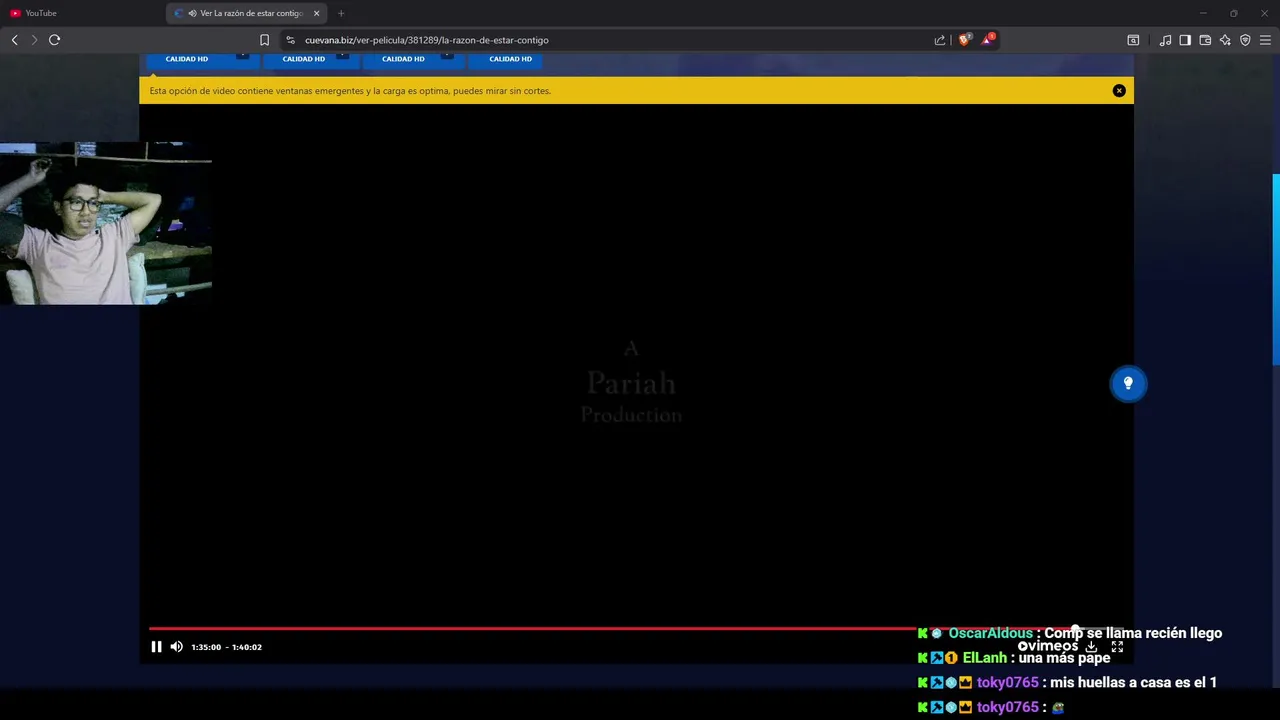Close the 'Ver La razón de estar contigo' tab

317,13
